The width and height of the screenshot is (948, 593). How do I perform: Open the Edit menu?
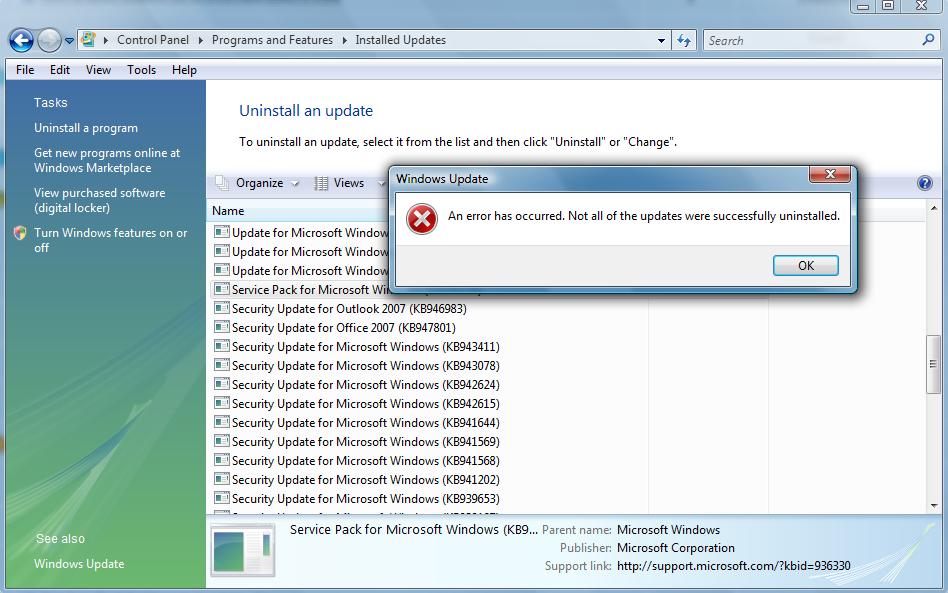(60, 70)
